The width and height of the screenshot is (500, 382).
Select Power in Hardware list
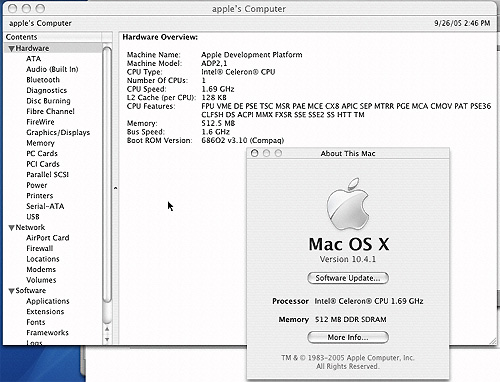tap(37, 185)
